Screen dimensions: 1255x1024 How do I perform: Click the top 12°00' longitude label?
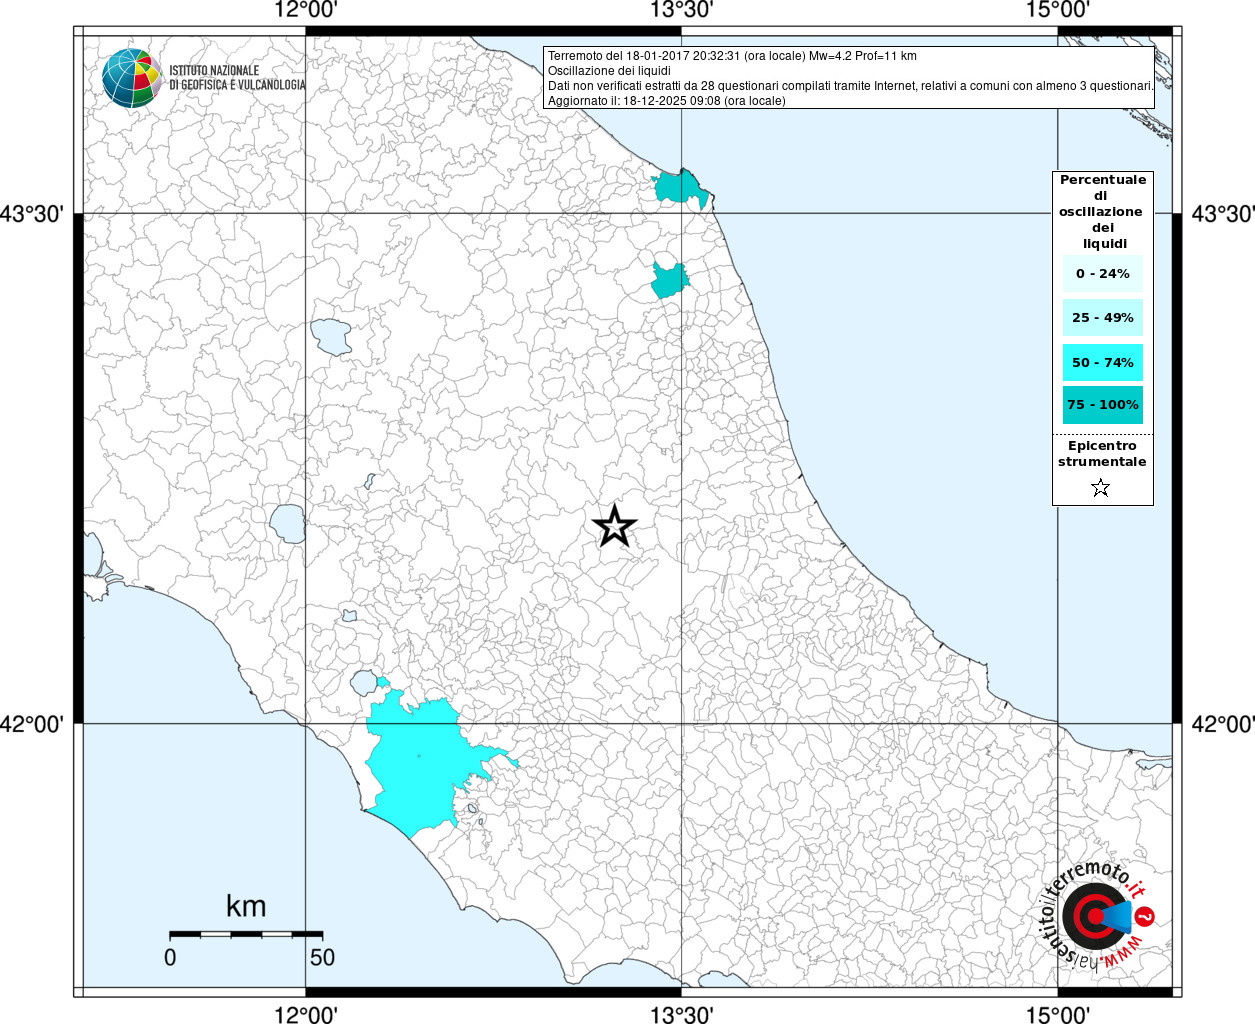306,11
